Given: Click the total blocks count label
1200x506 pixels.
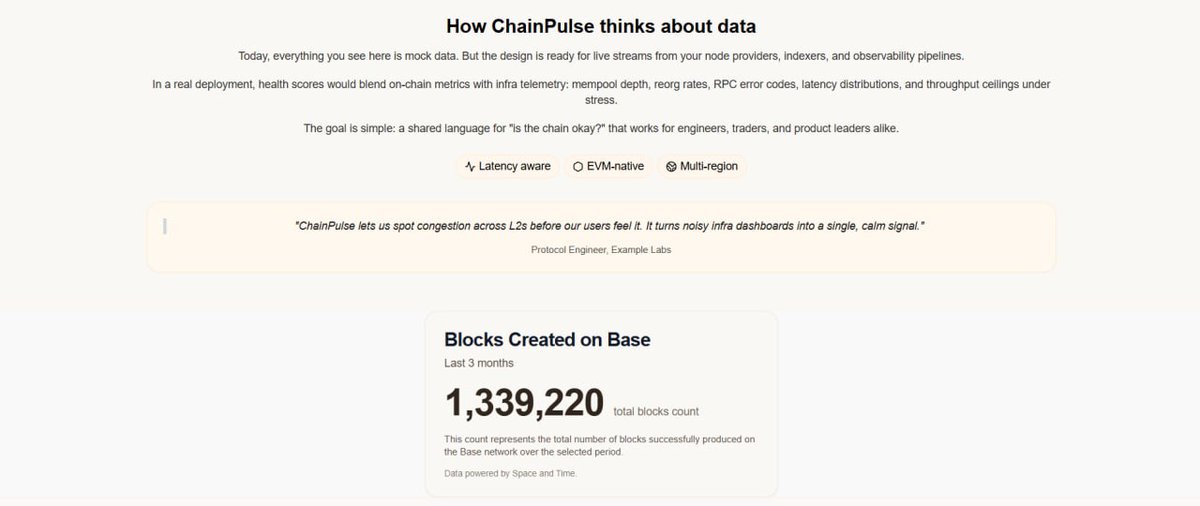Looking at the screenshot, I should pyautogui.click(x=656, y=411).
